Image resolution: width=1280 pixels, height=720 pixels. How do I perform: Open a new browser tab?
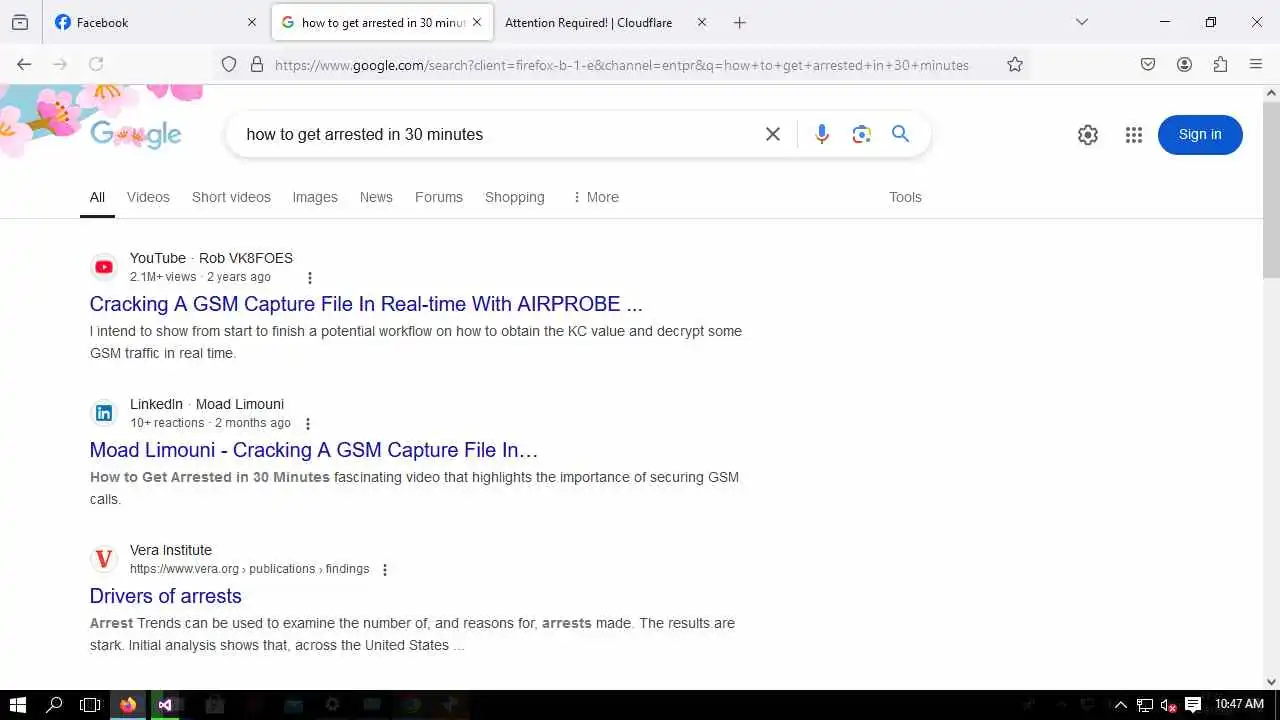(740, 22)
